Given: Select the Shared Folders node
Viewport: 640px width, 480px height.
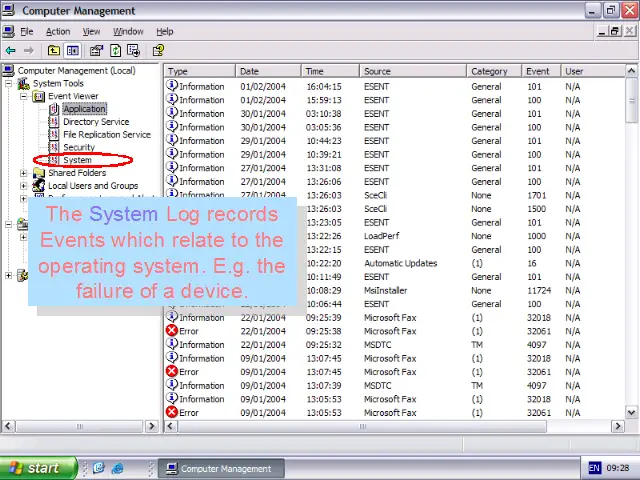Looking at the screenshot, I should coord(77,173).
